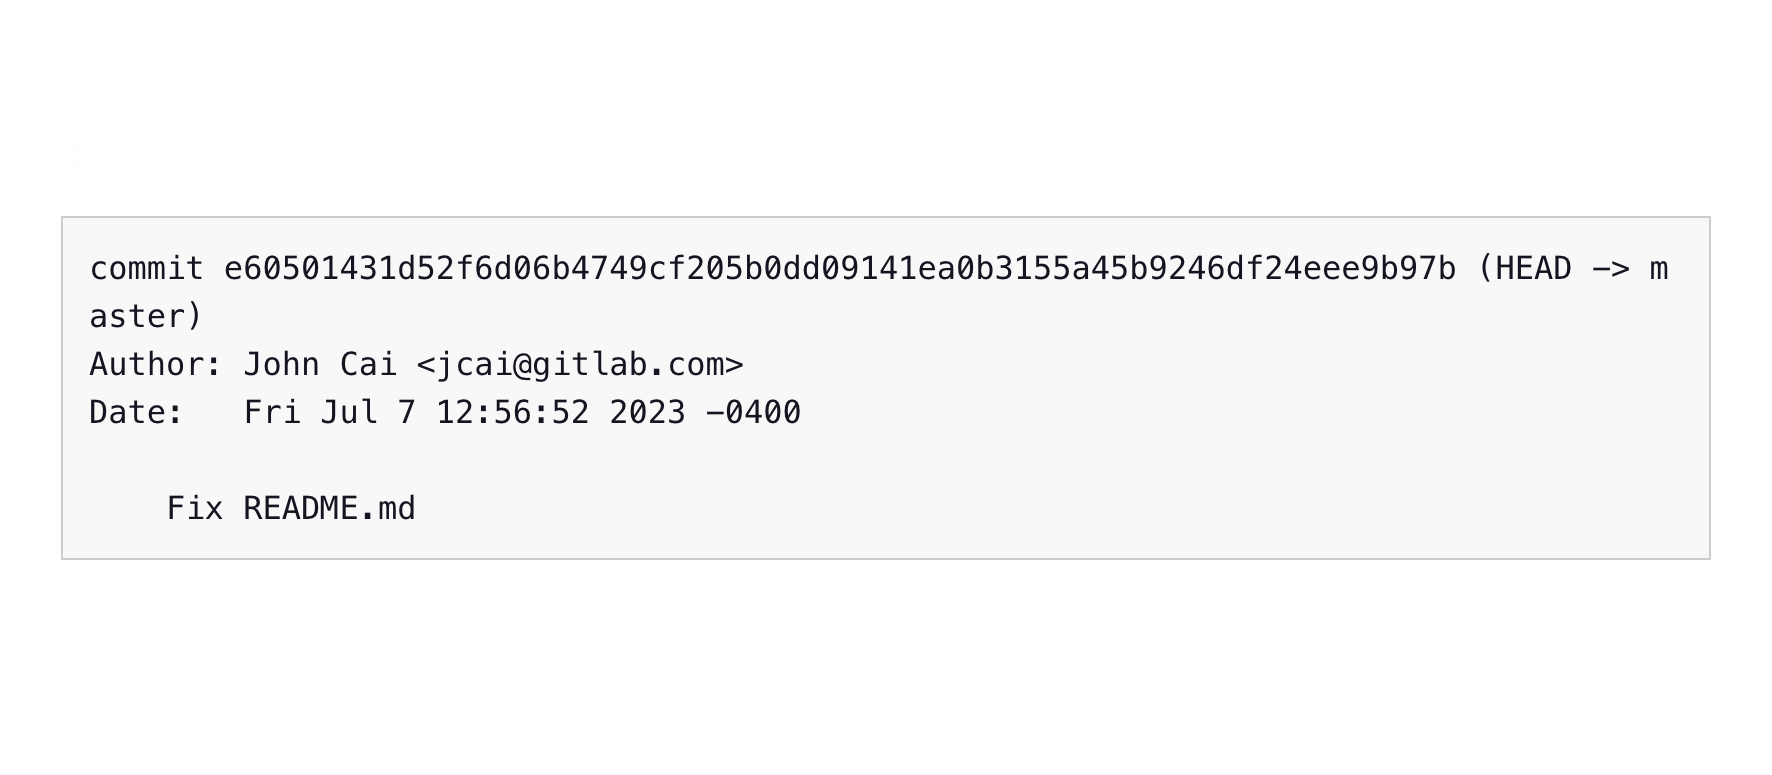The height and width of the screenshot is (775, 1772).
Task: Click the commit hash starting with e60501431d52
Action: point(839,269)
